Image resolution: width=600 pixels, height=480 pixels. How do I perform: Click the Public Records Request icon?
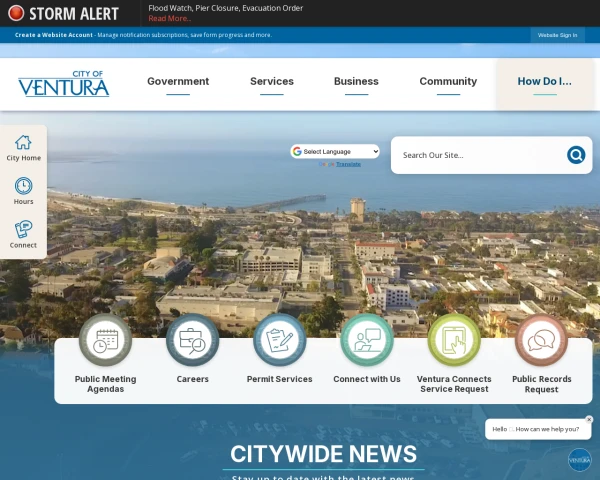[541, 340]
